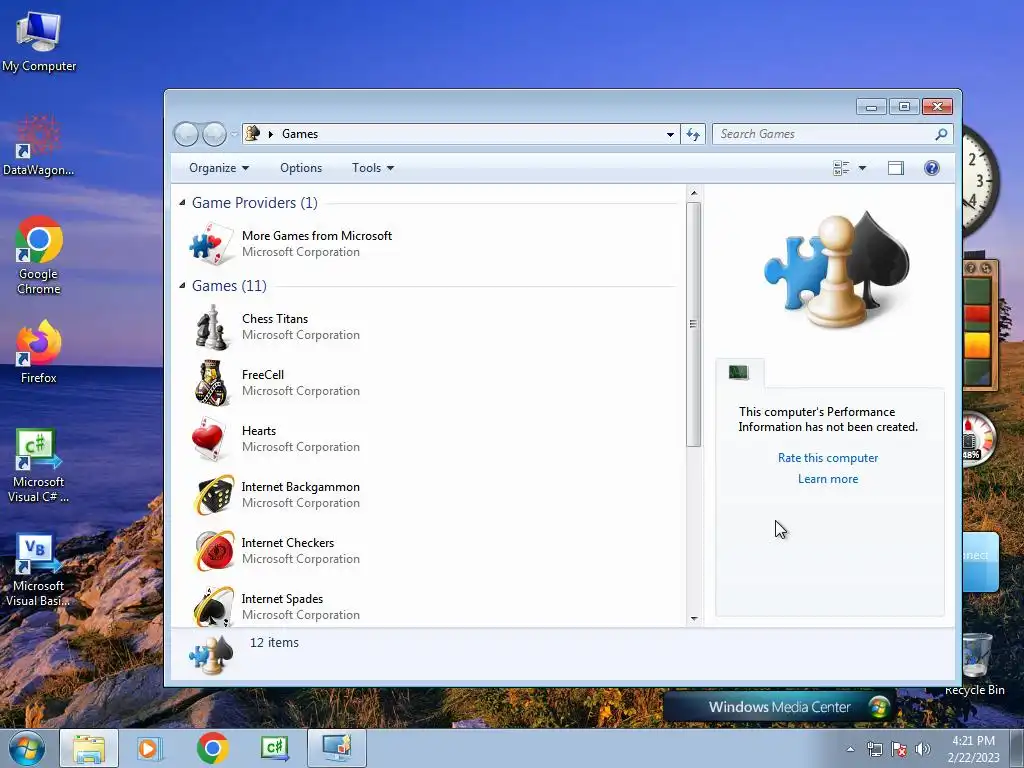Click the breadcrumb arrow before Games
Viewport: 1024px width, 768px height.
click(270, 134)
